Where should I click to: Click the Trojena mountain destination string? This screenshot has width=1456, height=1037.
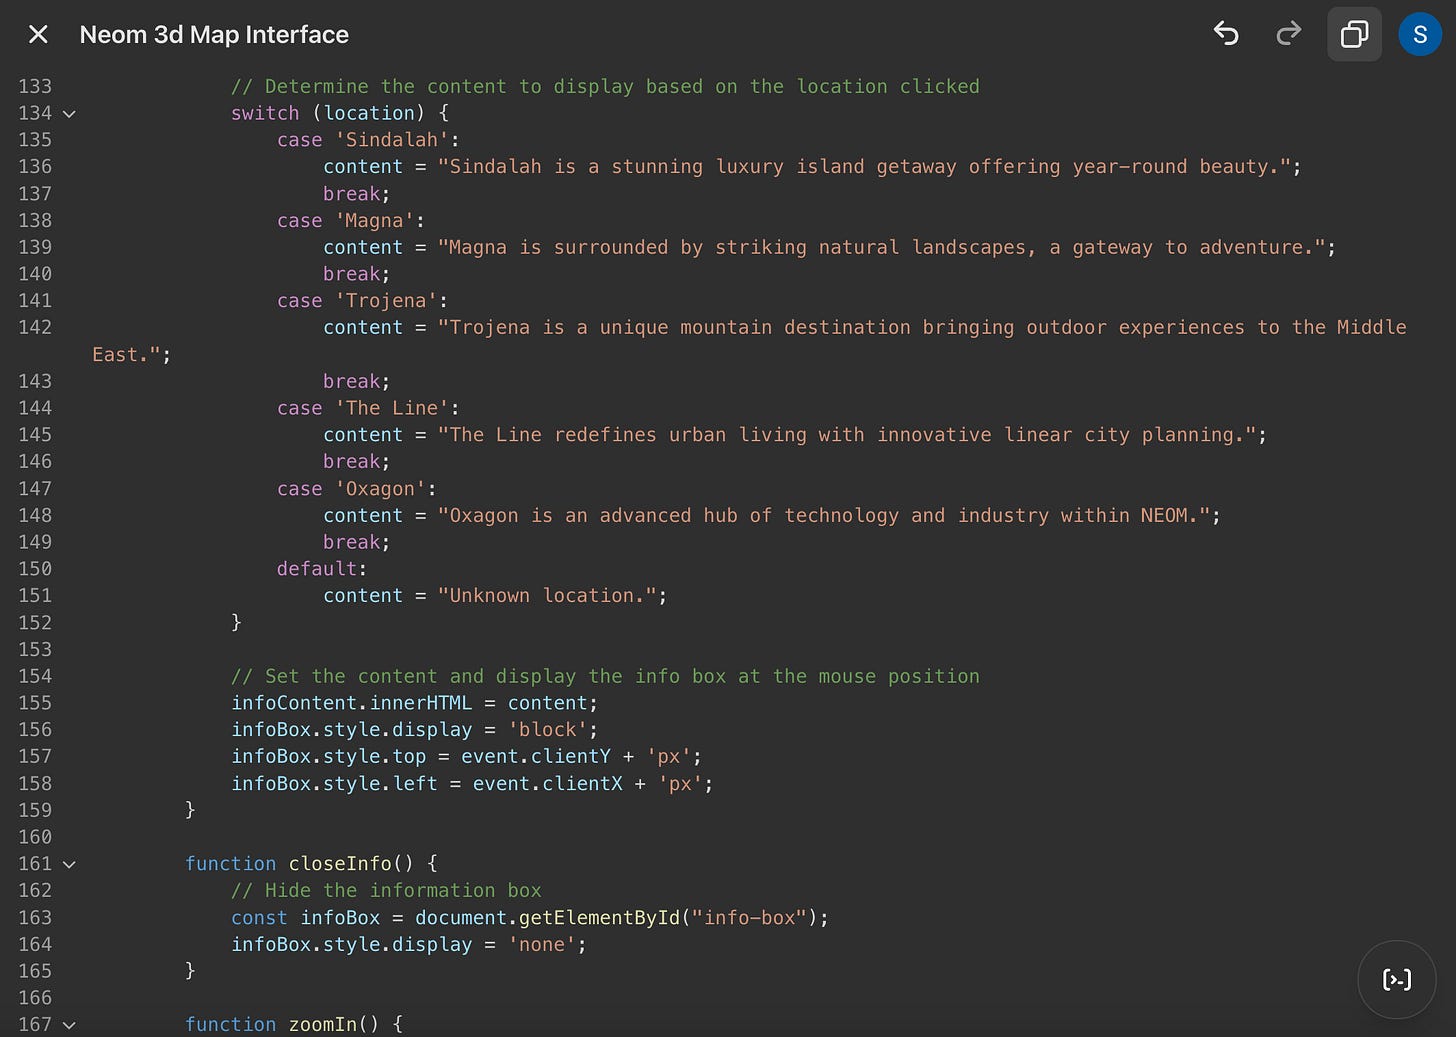pyautogui.click(x=922, y=327)
